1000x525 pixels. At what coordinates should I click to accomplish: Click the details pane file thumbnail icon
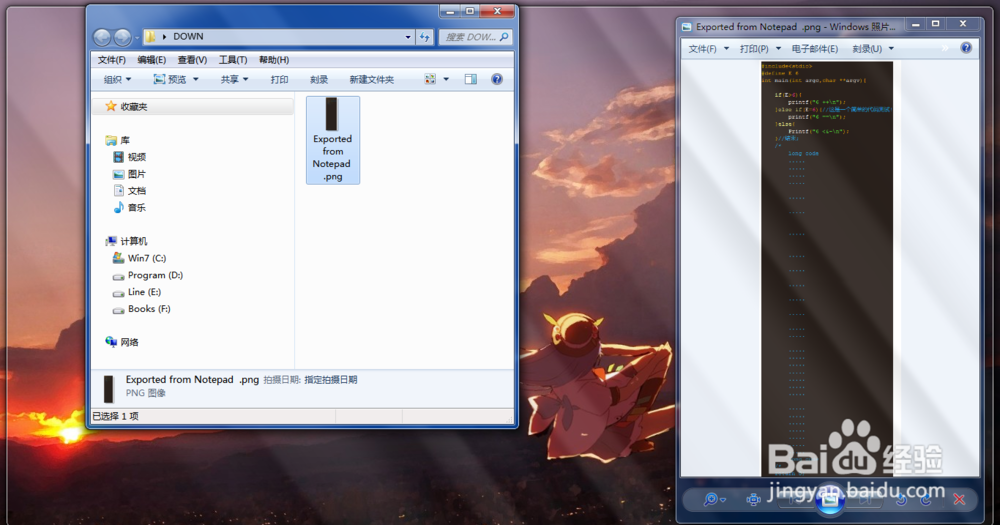[108, 388]
